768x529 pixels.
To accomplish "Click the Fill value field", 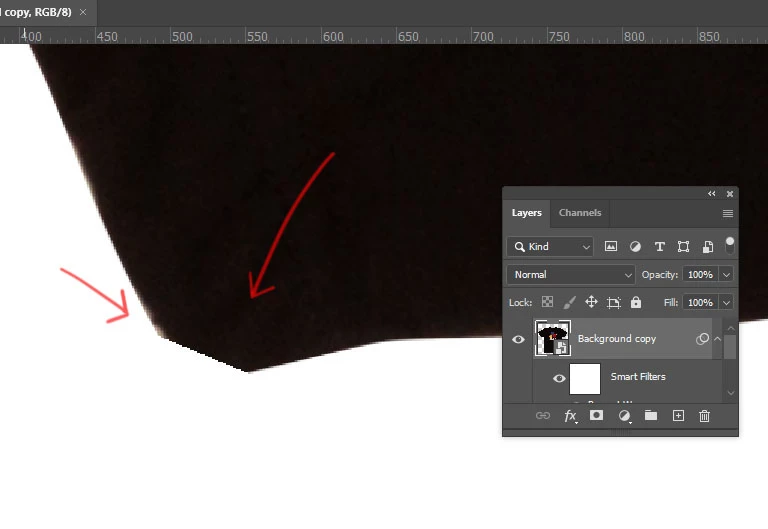I will (x=700, y=303).
